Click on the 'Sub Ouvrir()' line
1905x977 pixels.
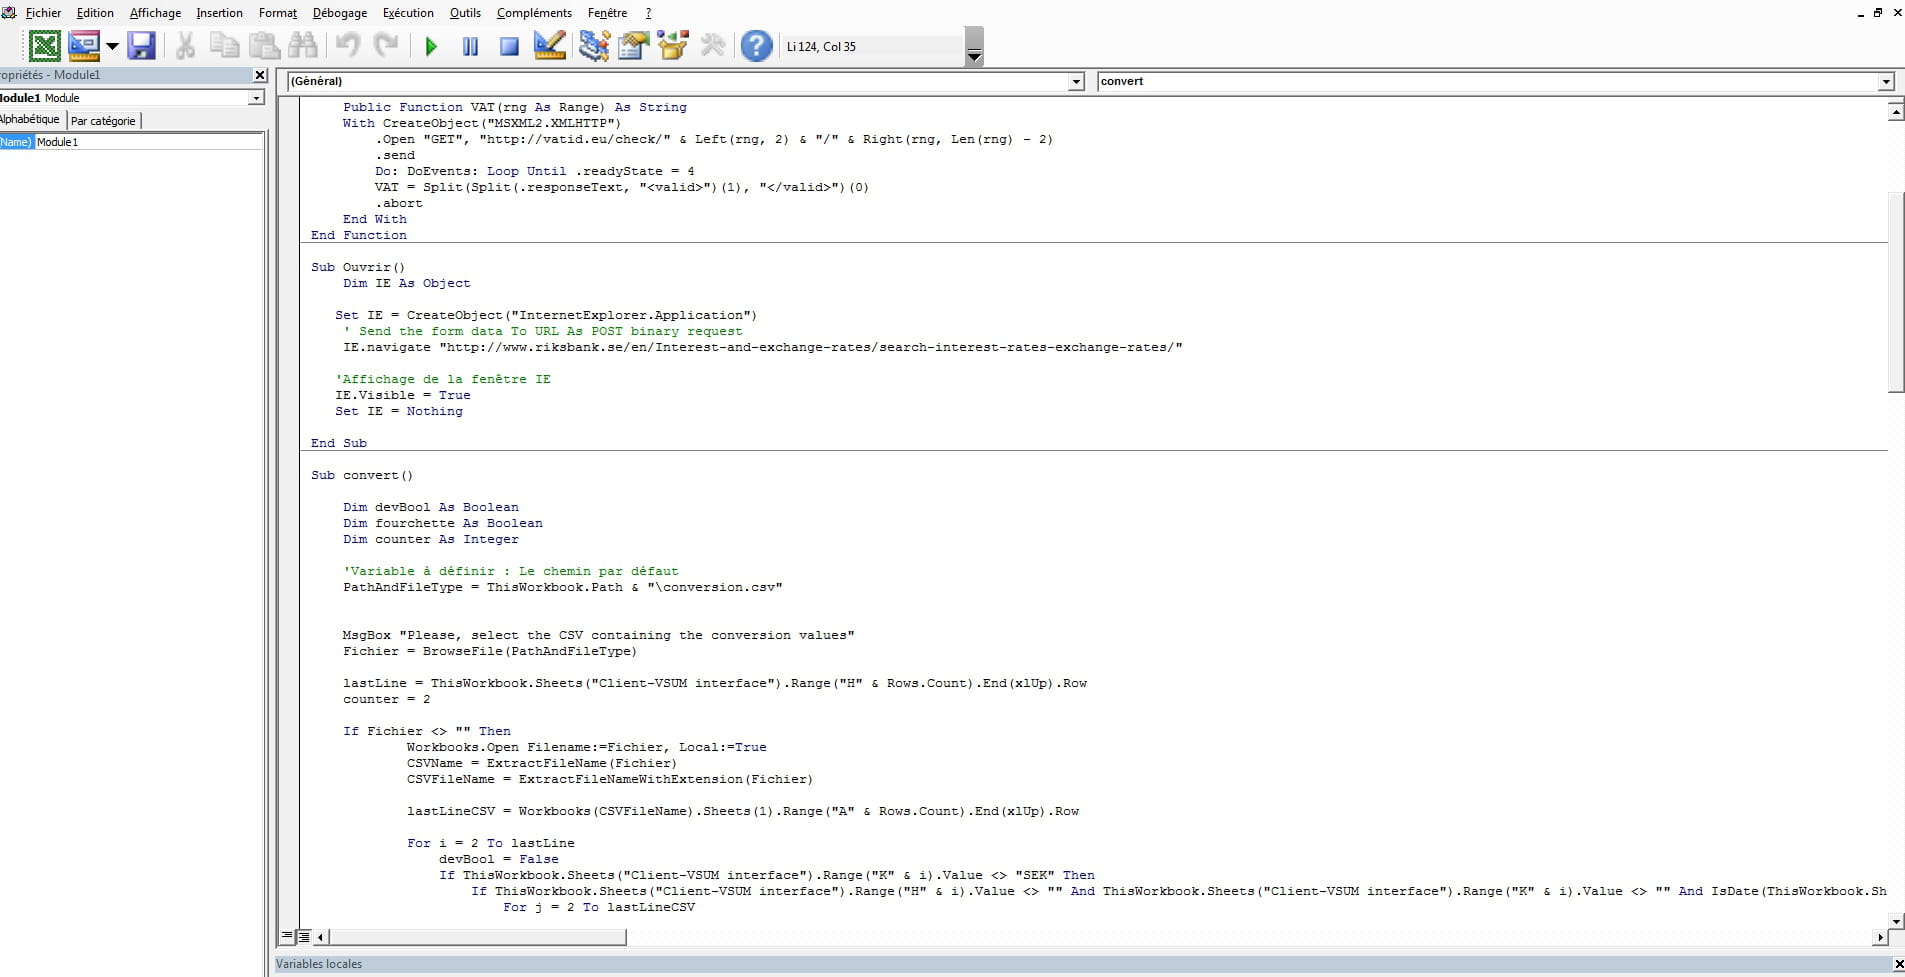[x=358, y=267]
